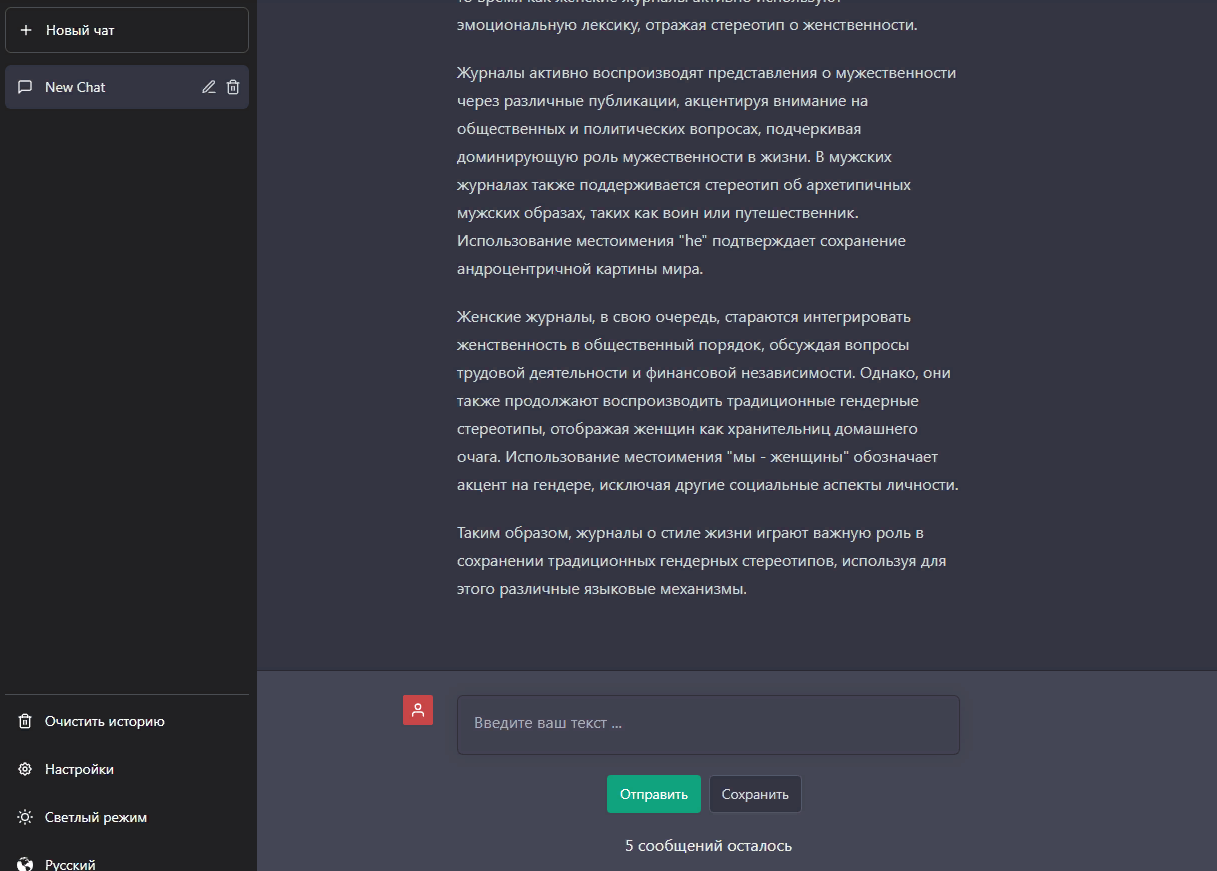Toggle Светлый режим theme
This screenshot has height=871, width=1217.
(95, 817)
